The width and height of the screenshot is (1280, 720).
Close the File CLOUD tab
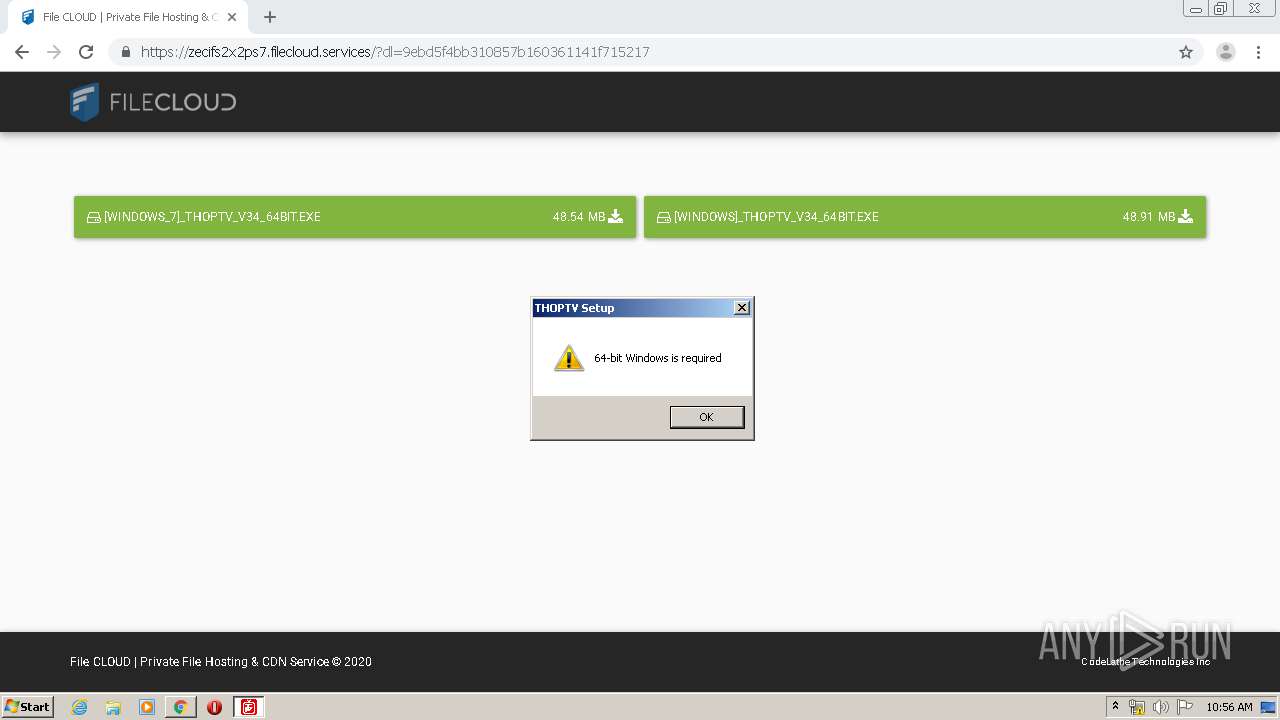click(x=232, y=17)
